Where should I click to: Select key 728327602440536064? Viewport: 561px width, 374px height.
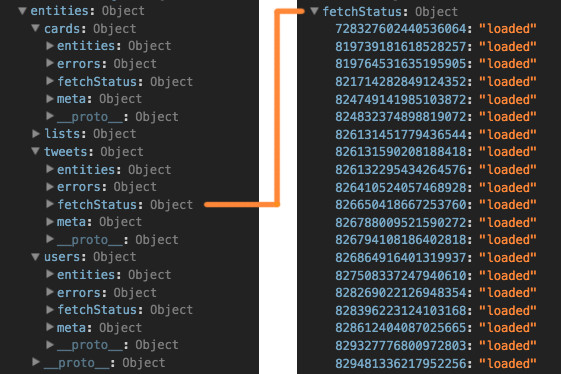click(x=401, y=29)
